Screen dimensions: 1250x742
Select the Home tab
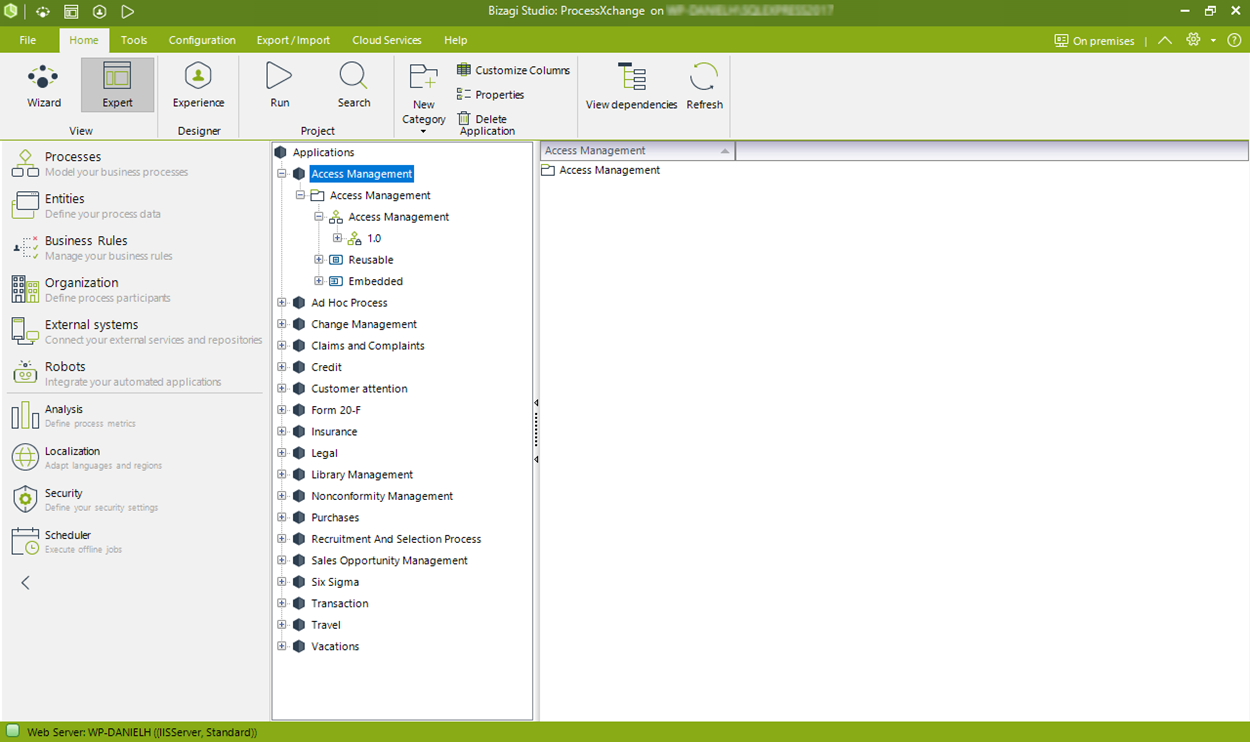click(x=84, y=40)
